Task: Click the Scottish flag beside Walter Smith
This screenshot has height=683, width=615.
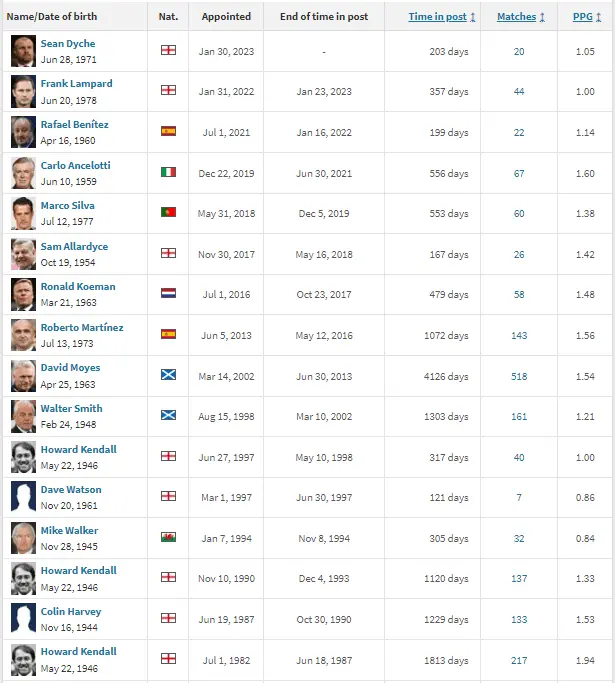Action: tap(168, 416)
